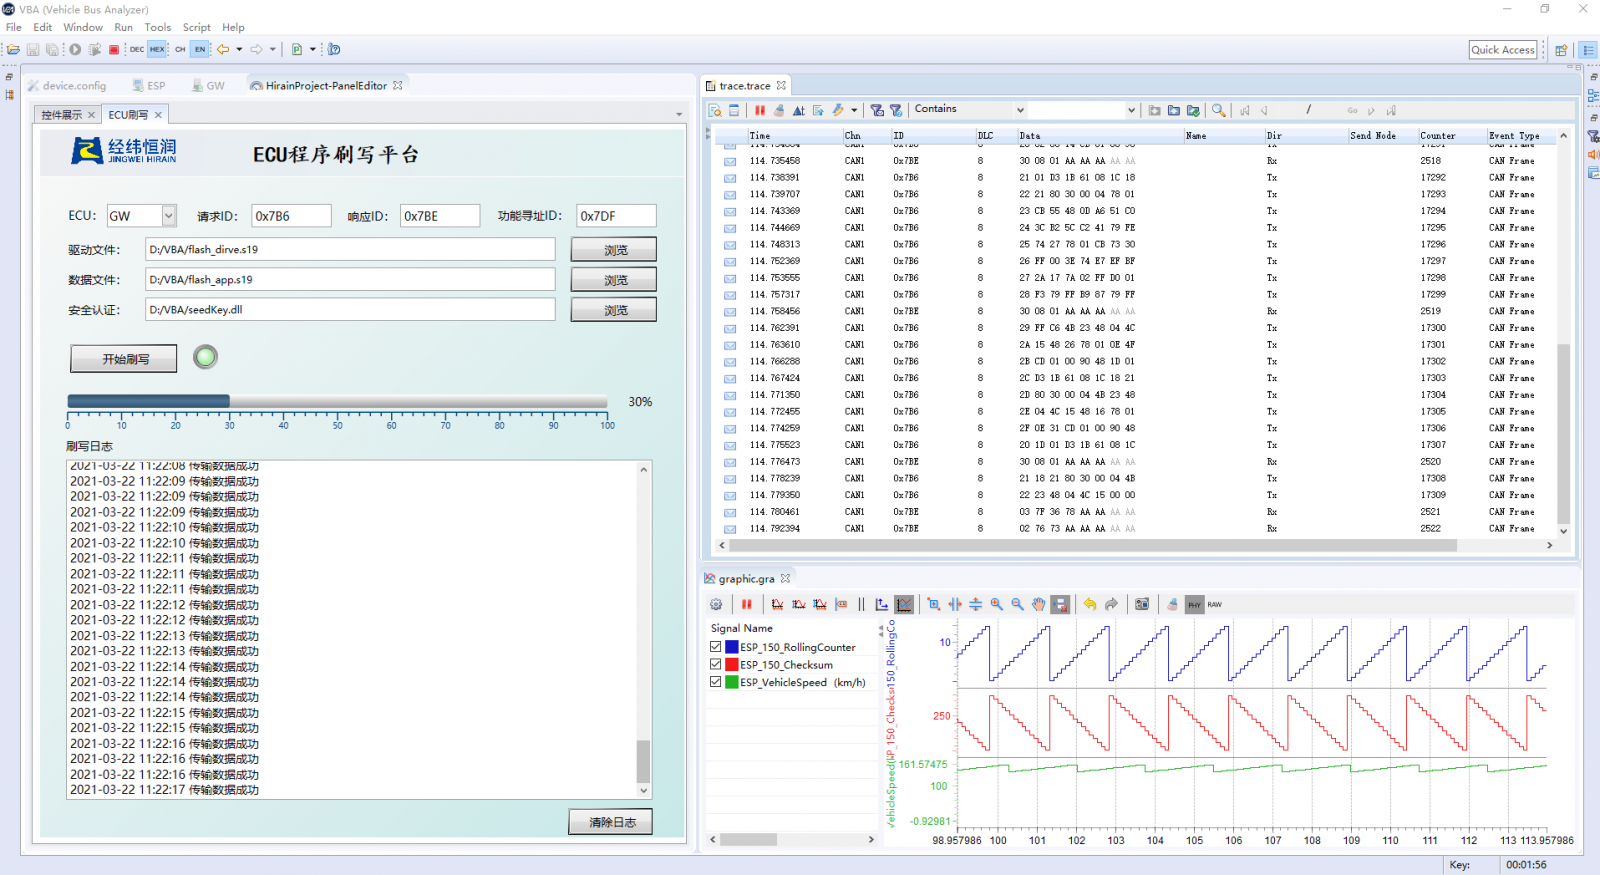1600x875 pixels.
Task: Click the yellow undo arrow in graphic toolbar
Action: click(x=1090, y=604)
